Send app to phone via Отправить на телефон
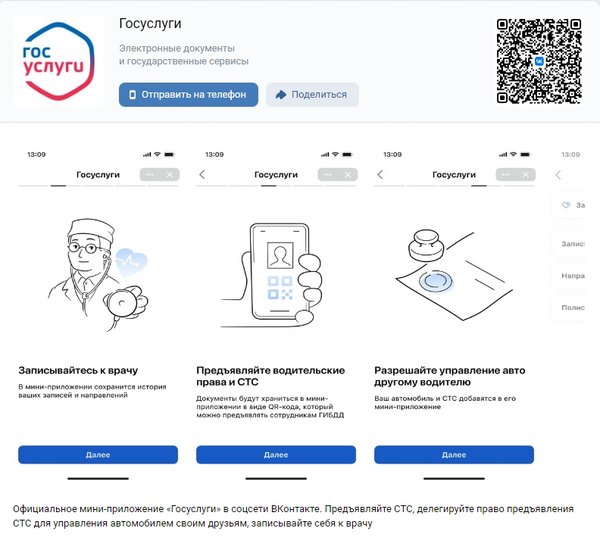Image resolution: width=600 pixels, height=550 pixels. coord(188,95)
